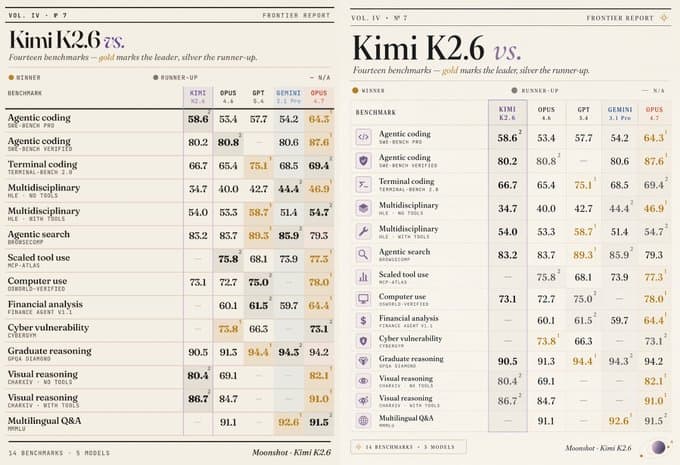This screenshot has width=680, height=465.
Task: Select the KIMI column header in left panel
Action: [x=198, y=97]
